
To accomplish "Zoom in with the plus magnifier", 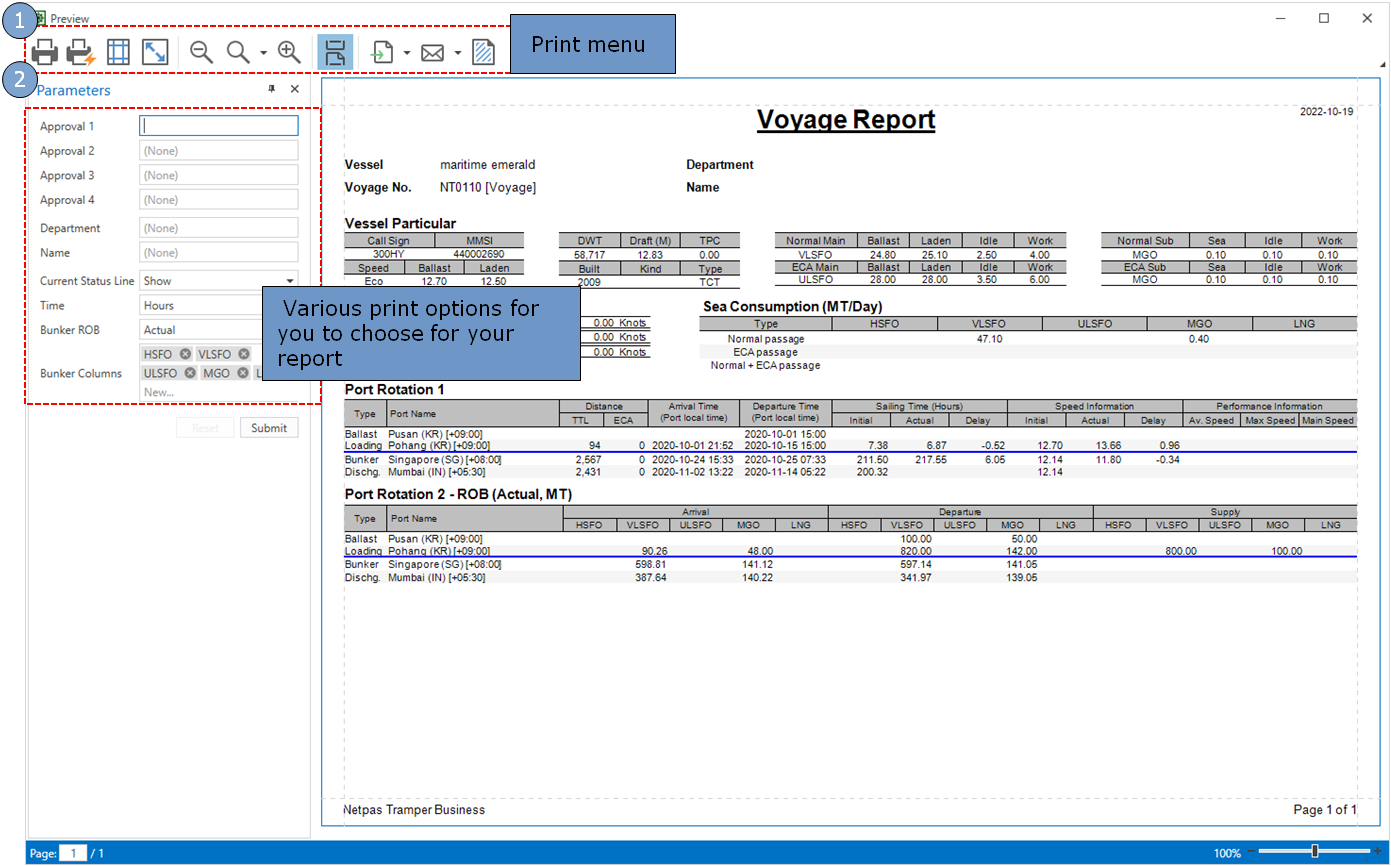I will click(289, 53).
